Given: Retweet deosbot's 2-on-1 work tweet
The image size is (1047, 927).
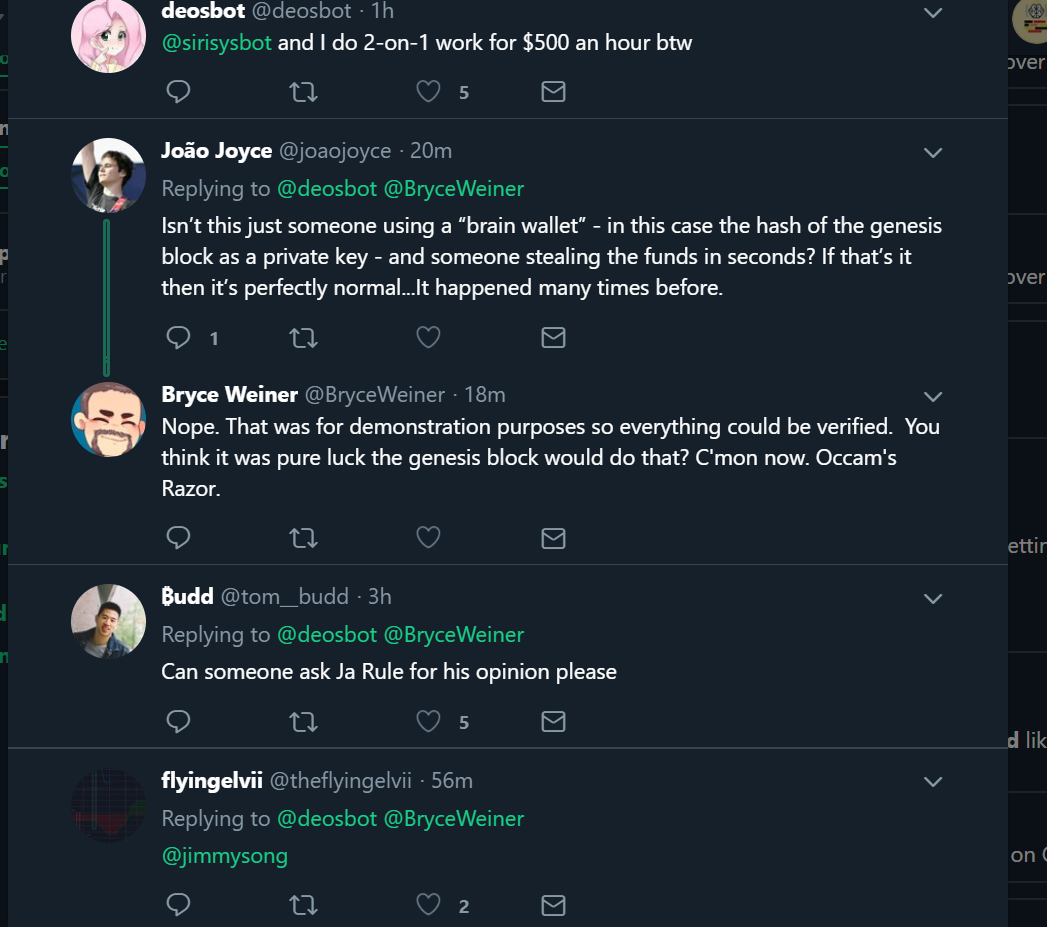Looking at the screenshot, I should tap(303, 92).
